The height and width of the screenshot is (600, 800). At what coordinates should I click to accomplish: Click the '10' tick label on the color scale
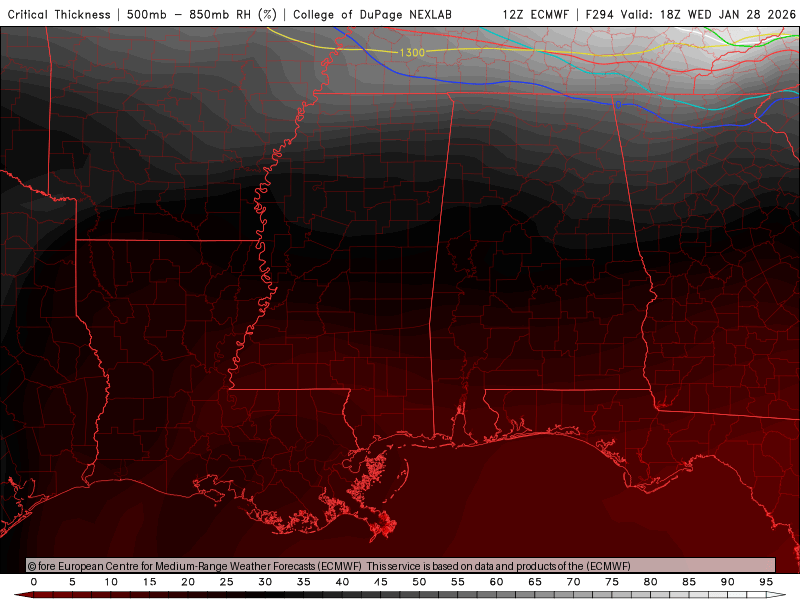pos(111,582)
